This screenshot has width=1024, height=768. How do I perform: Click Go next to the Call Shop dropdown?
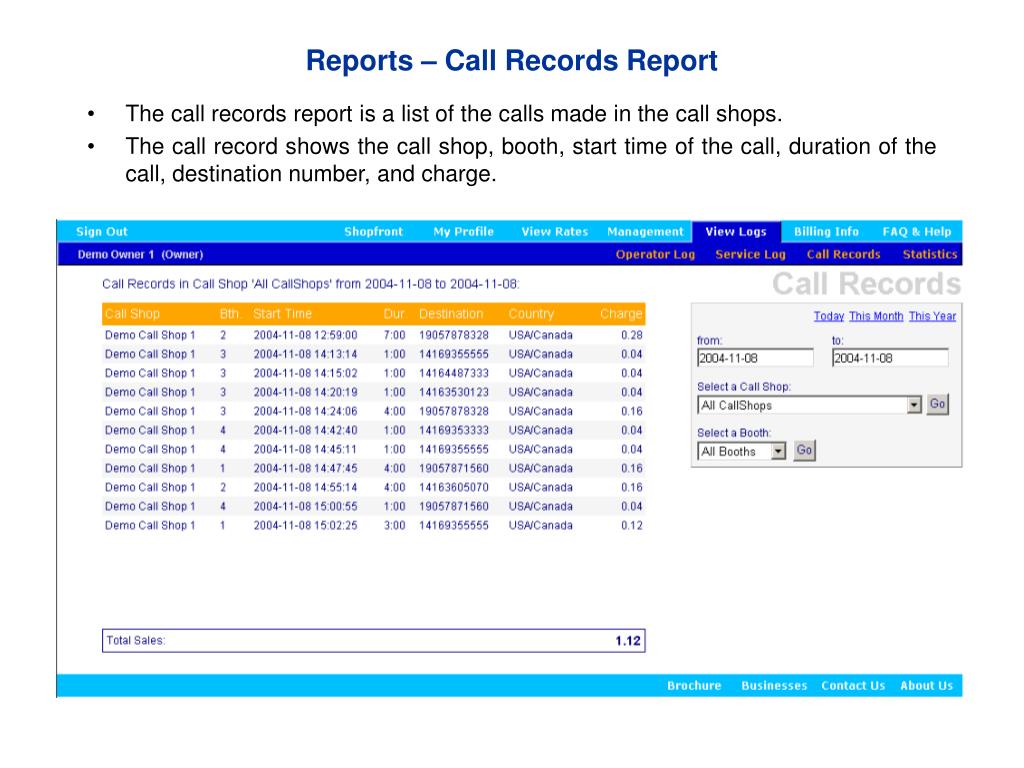(x=937, y=404)
